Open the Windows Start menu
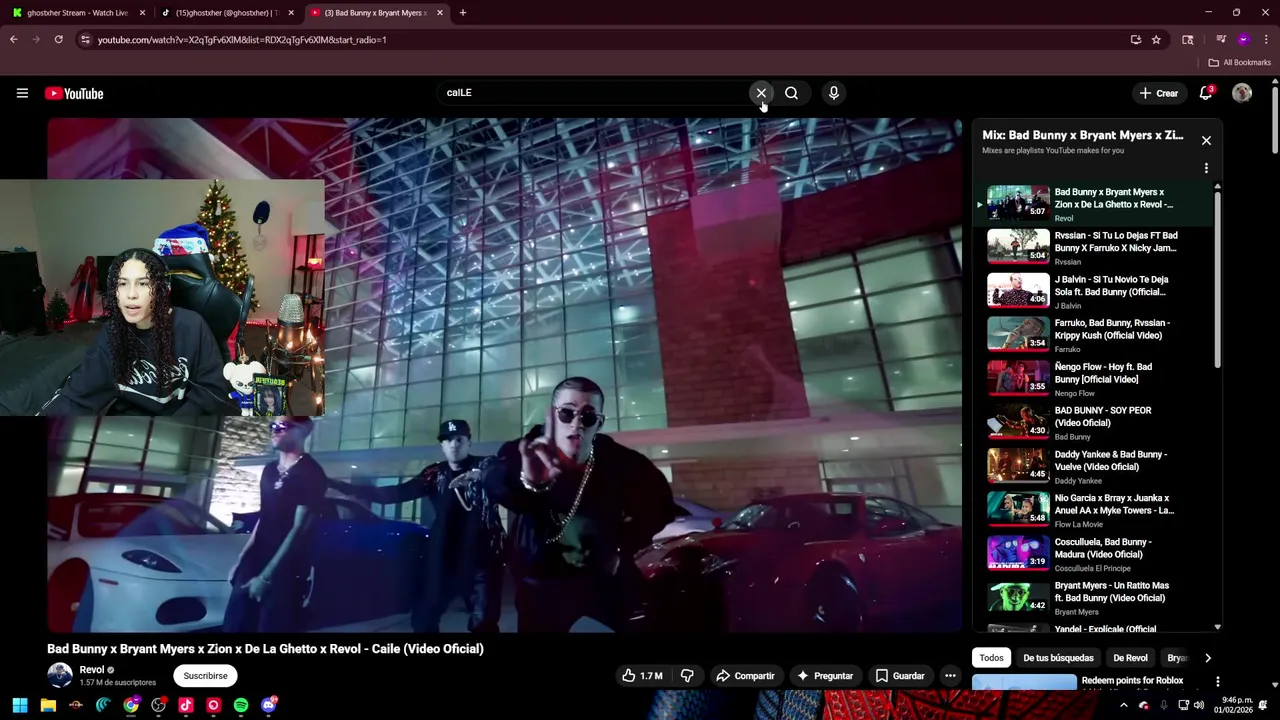Screen dimensions: 1280x720 coord(20,705)
